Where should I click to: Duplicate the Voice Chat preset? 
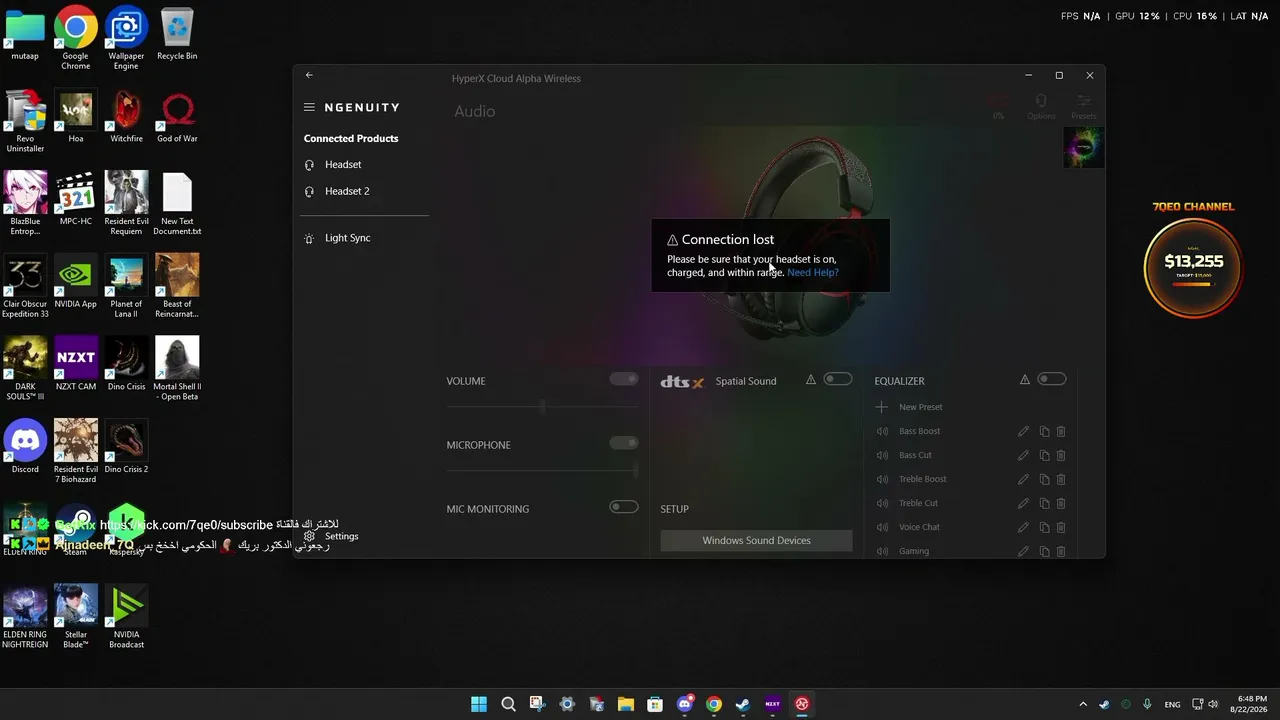pyautogui.click(x=1044, y=527)
